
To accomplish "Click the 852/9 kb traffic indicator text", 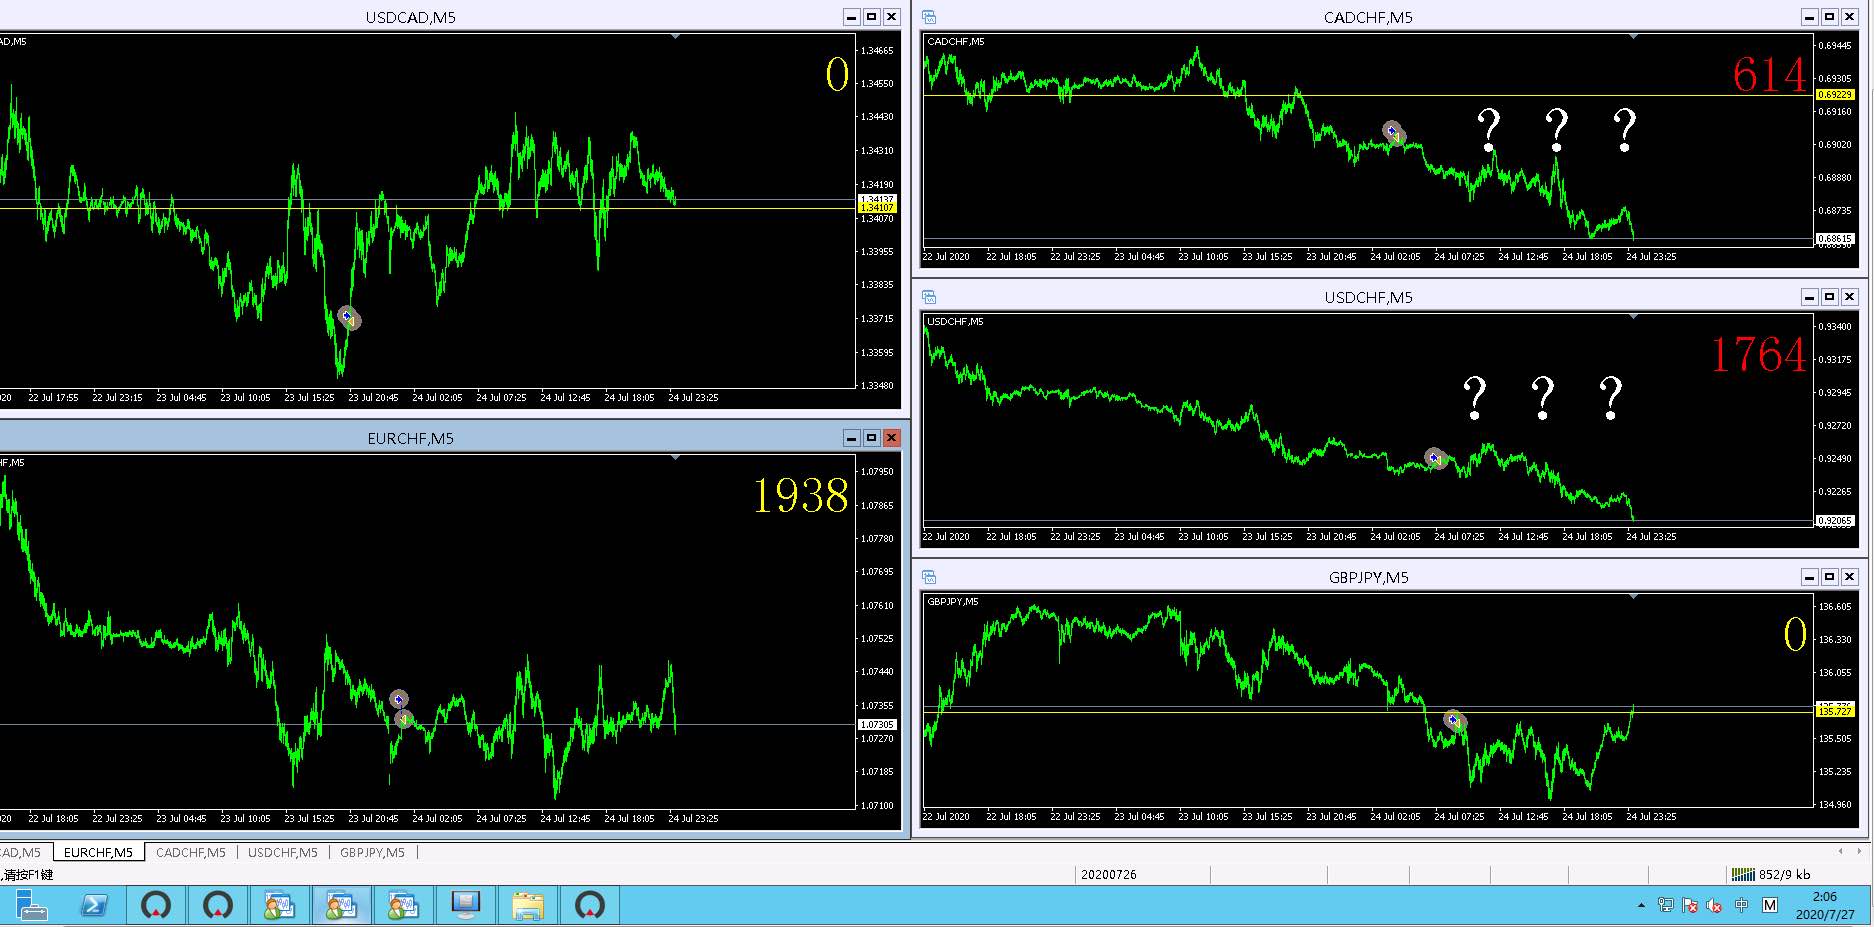I will [1784, 874].
